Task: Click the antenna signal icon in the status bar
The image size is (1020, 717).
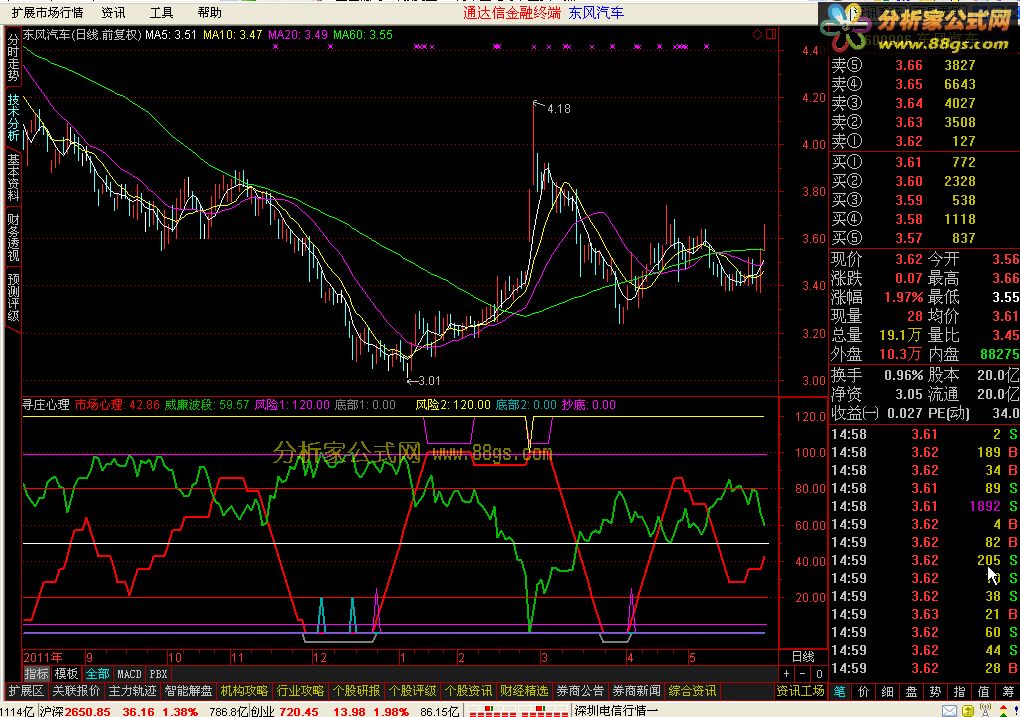Action: [x=985, y=711]
